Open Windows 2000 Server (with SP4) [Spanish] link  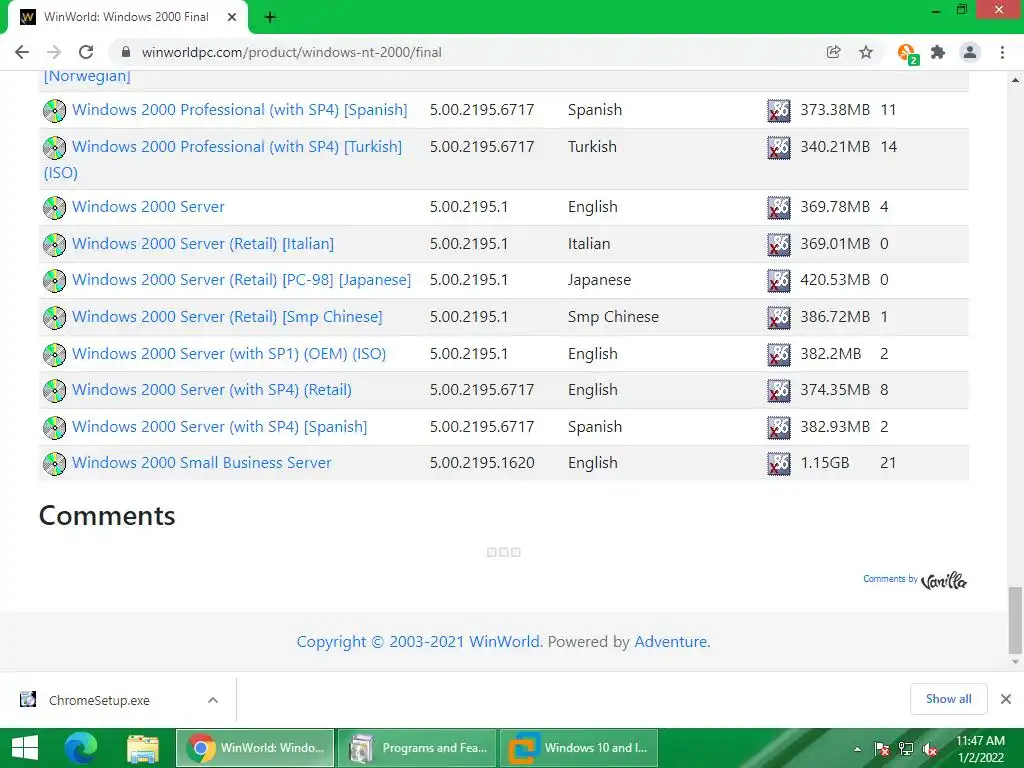tap(219, 426)
